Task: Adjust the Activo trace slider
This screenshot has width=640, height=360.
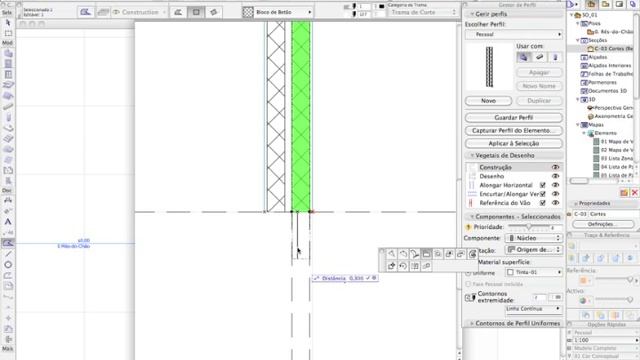Action: click(614, 300)
